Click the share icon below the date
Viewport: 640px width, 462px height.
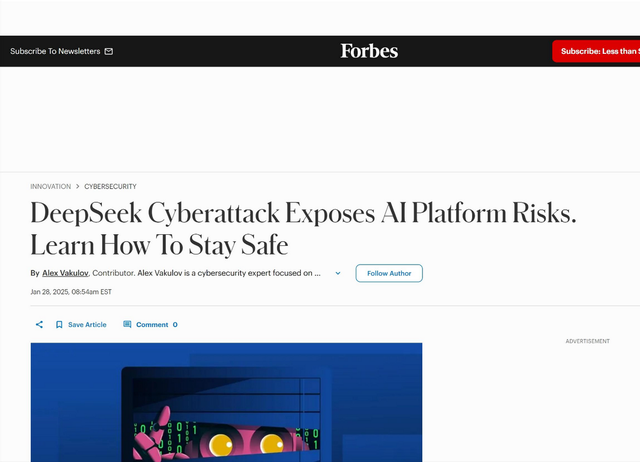point(39,325)
